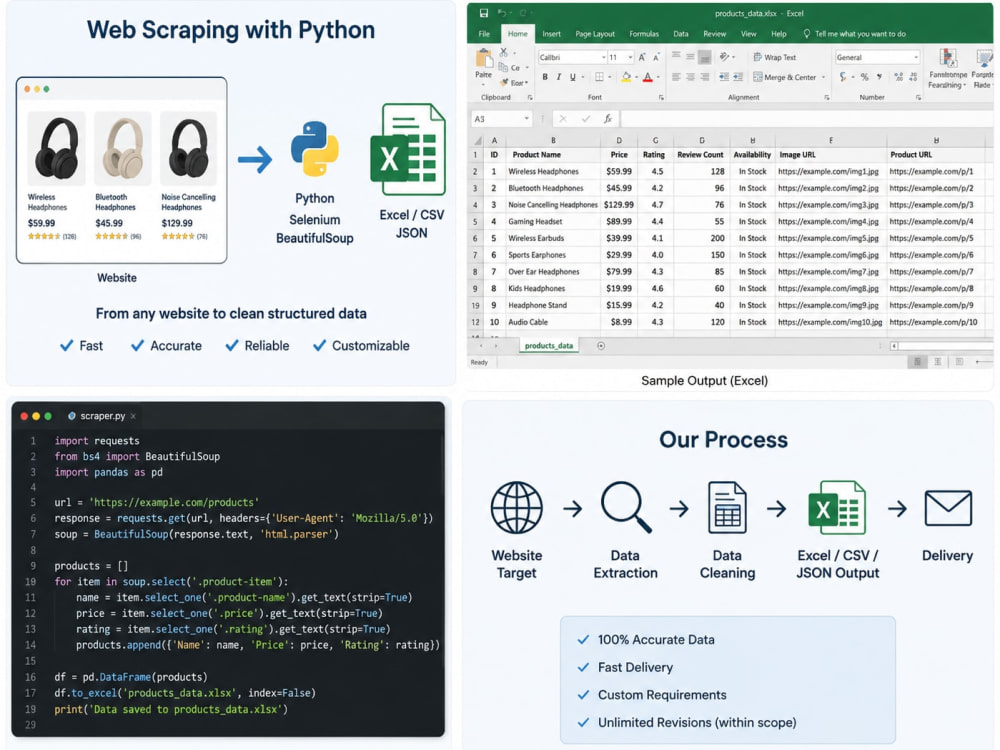This screenshot has width=1000, height=750.
Task: Click the Increase Decimal icon
Action: [899, 77]
